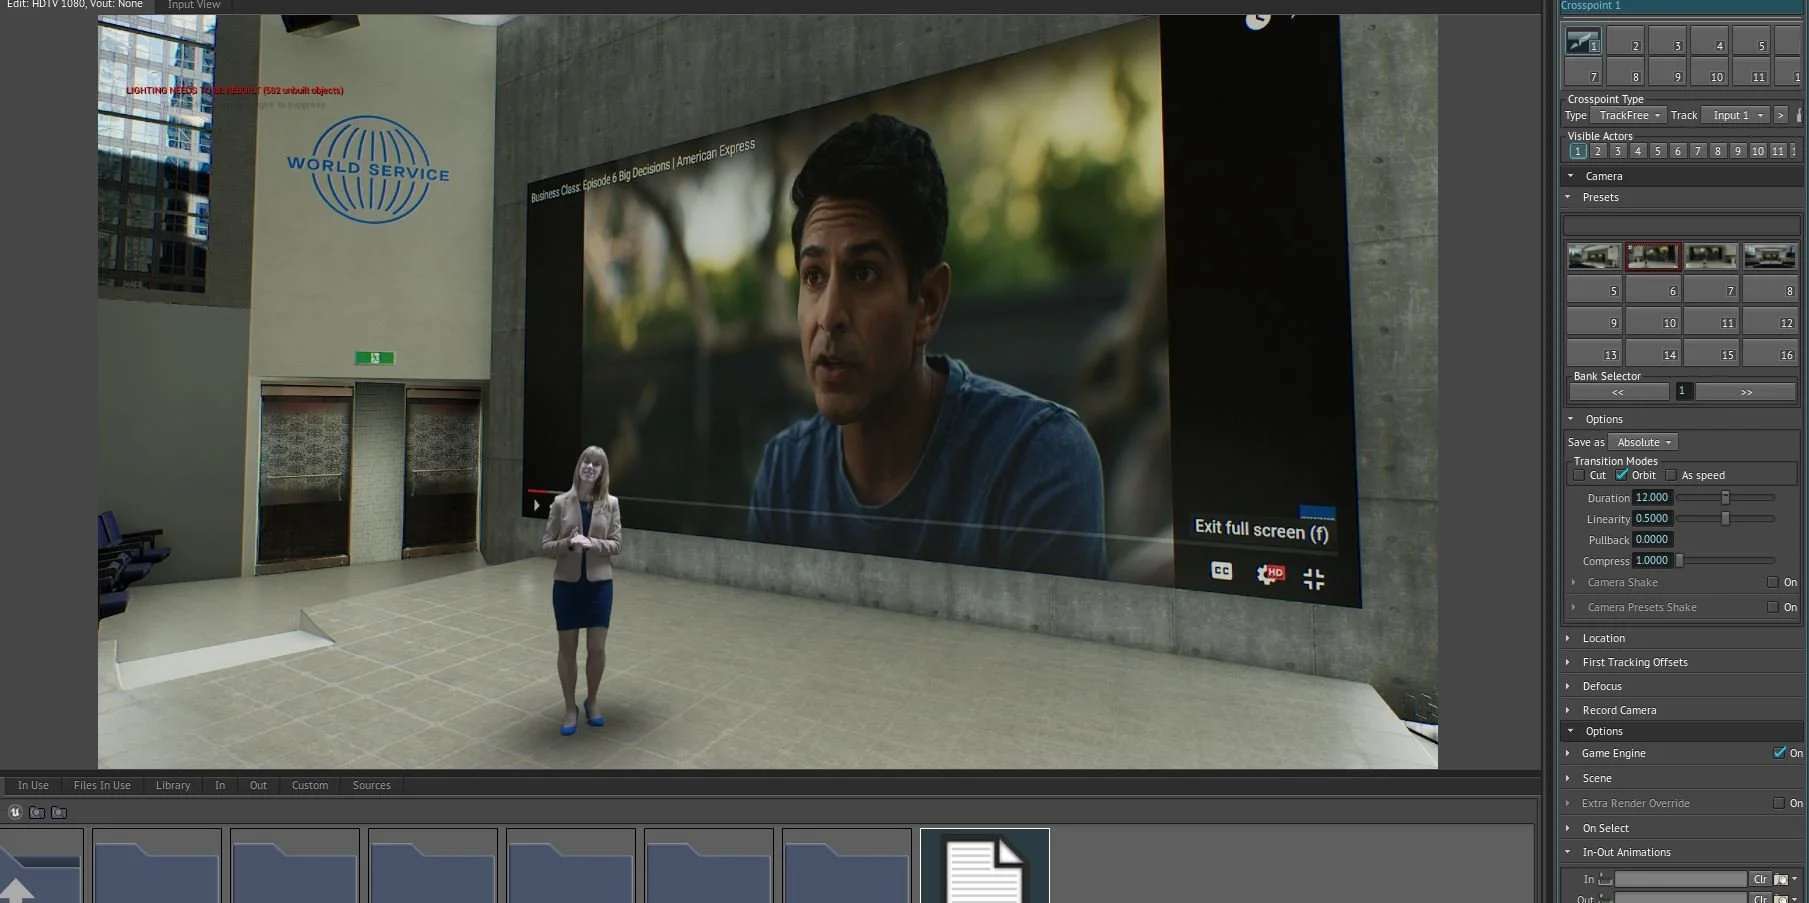Select crosspoint slot 9

tap(1667, 72)
